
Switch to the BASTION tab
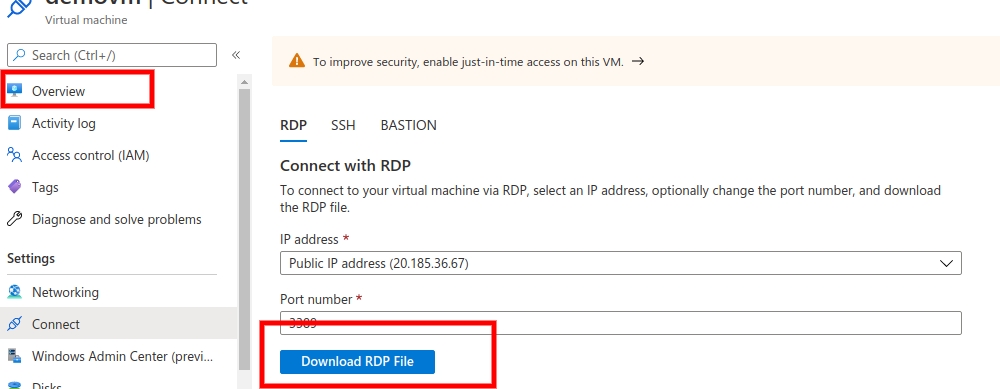[x=409, y=125]
